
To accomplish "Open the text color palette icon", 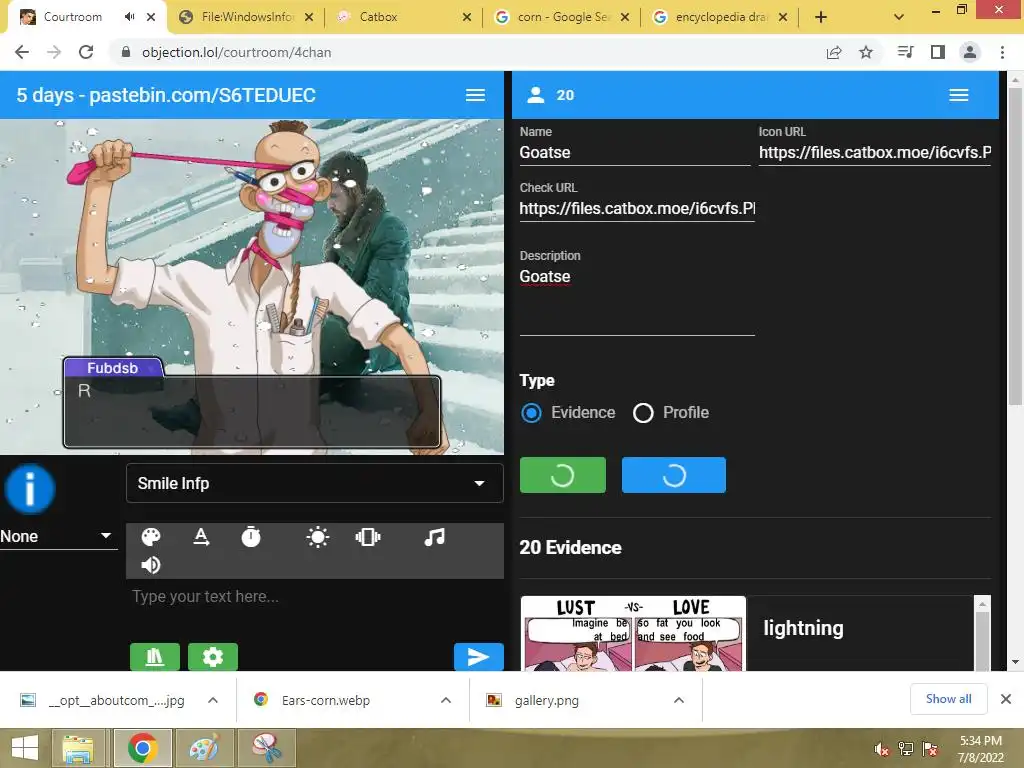I will pos(151,537).
